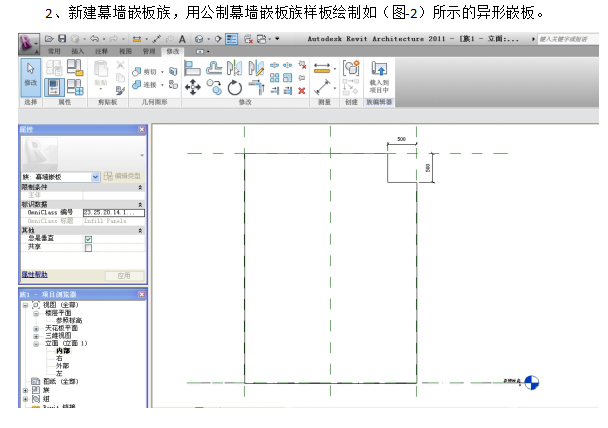Open the family type dropdown (族: 幕墙嵌板)

click(95, 176)
